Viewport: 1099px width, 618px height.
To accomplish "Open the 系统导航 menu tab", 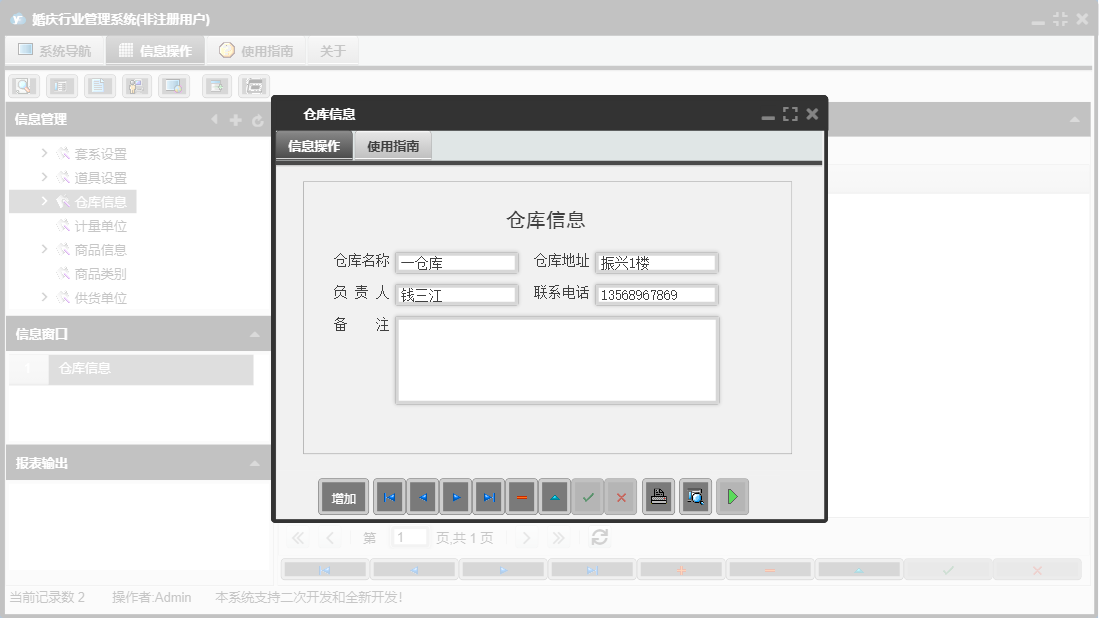I will point(55,49).
